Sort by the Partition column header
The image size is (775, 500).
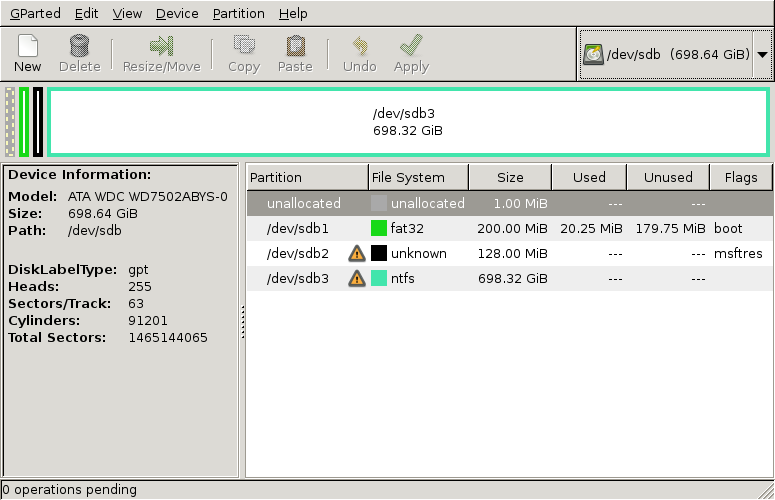coord(307,177)
